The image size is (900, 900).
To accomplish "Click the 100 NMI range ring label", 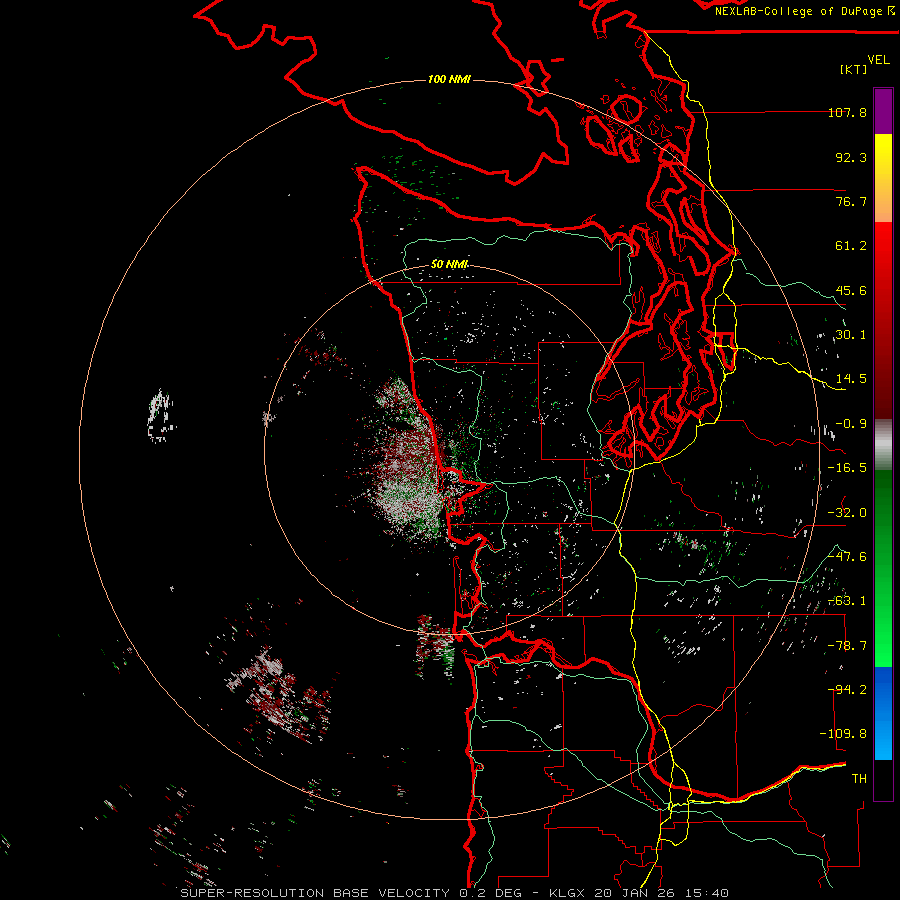I will tap(449, 79).
